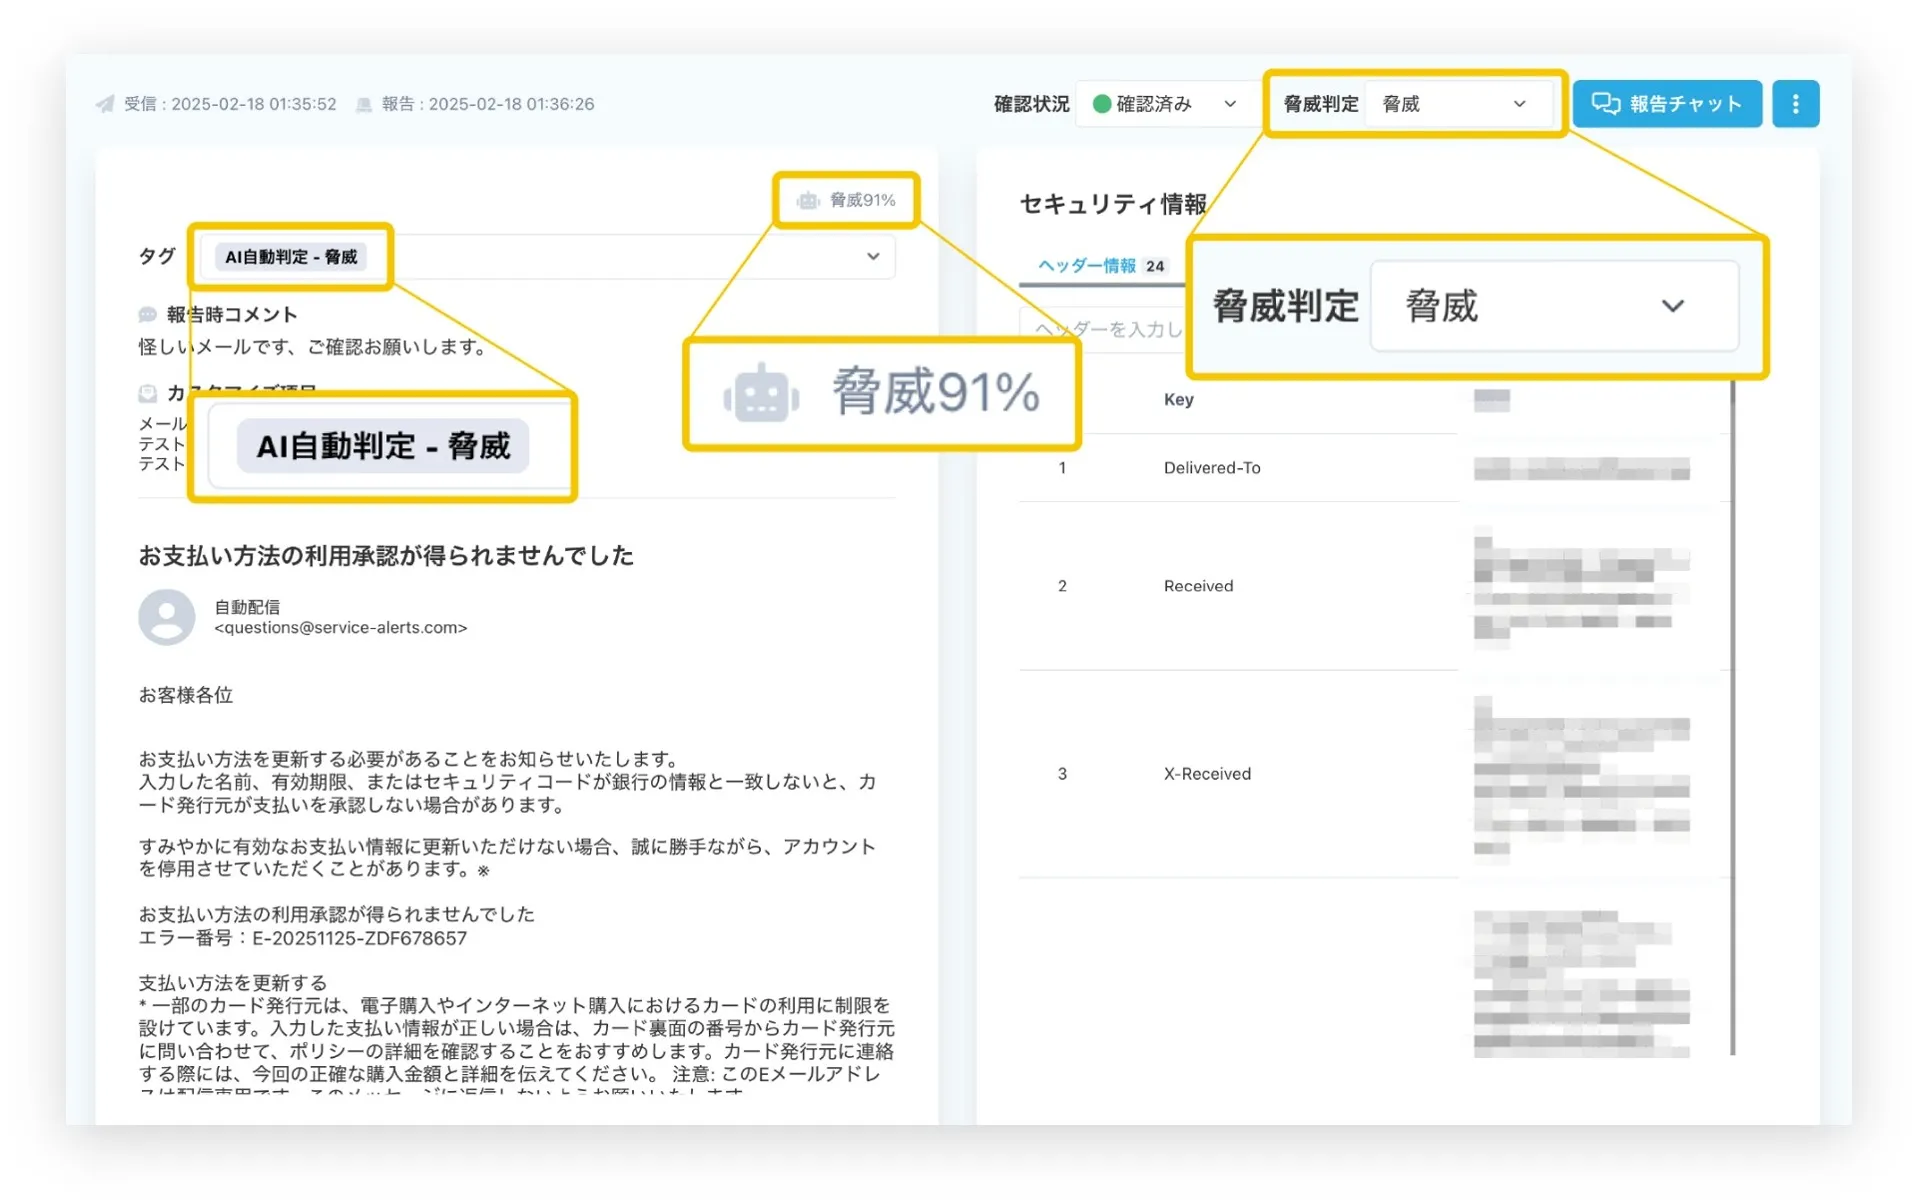Click the paper plane icon beside 受信 timestamp
1918x1203 pixels.
click(x=104, y=103)
